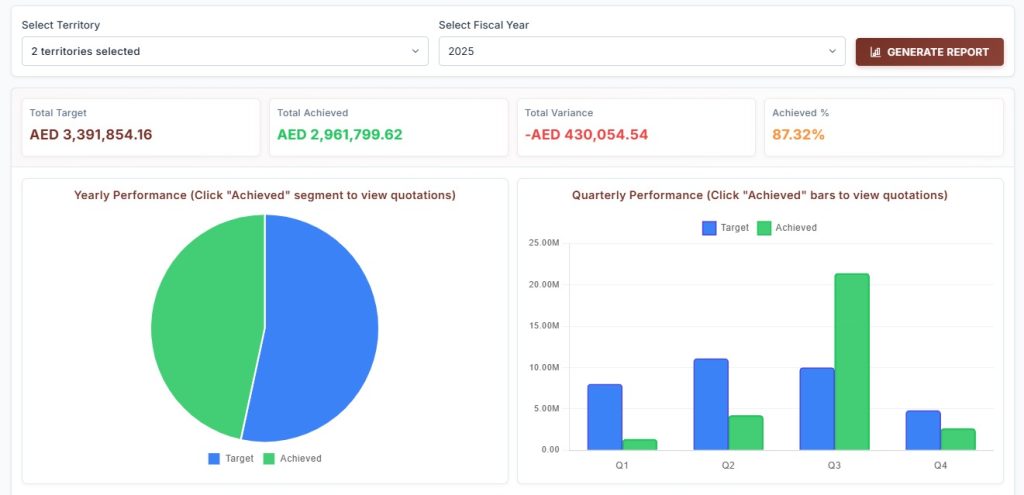Click the Q2 blue Target bar
The width and height of the screenshot is (1024, 495).
click(711, 404)
